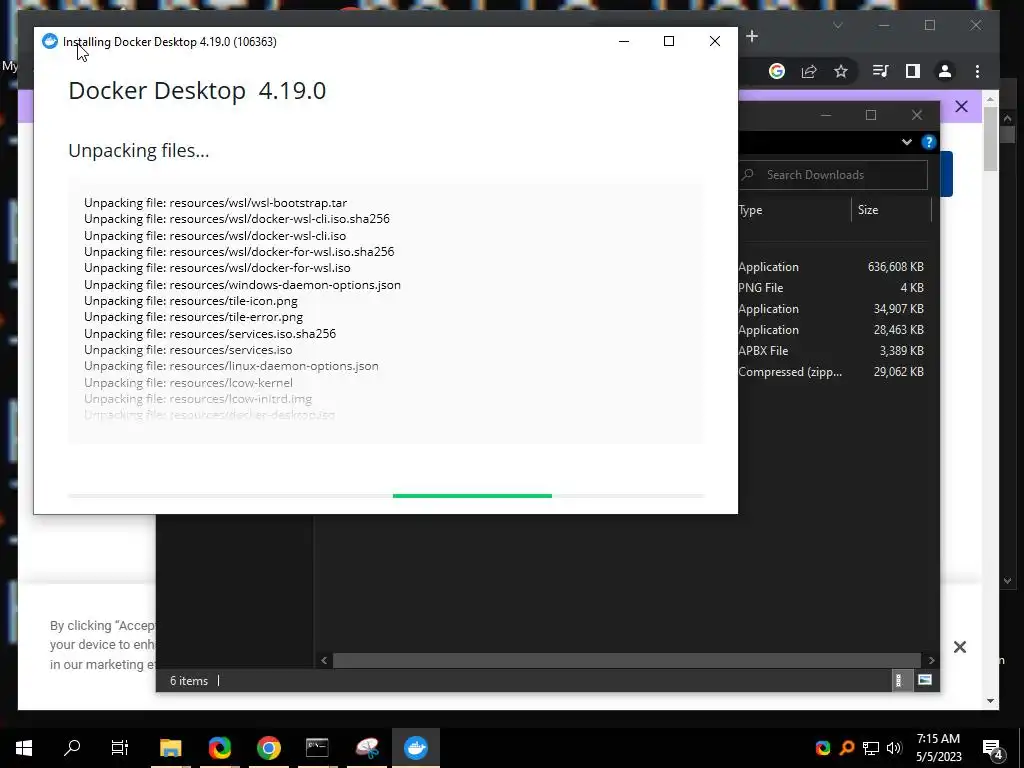Open Chrome's three-dot menu
Viewport: 1024px width, 768px height.
point(977,71)
